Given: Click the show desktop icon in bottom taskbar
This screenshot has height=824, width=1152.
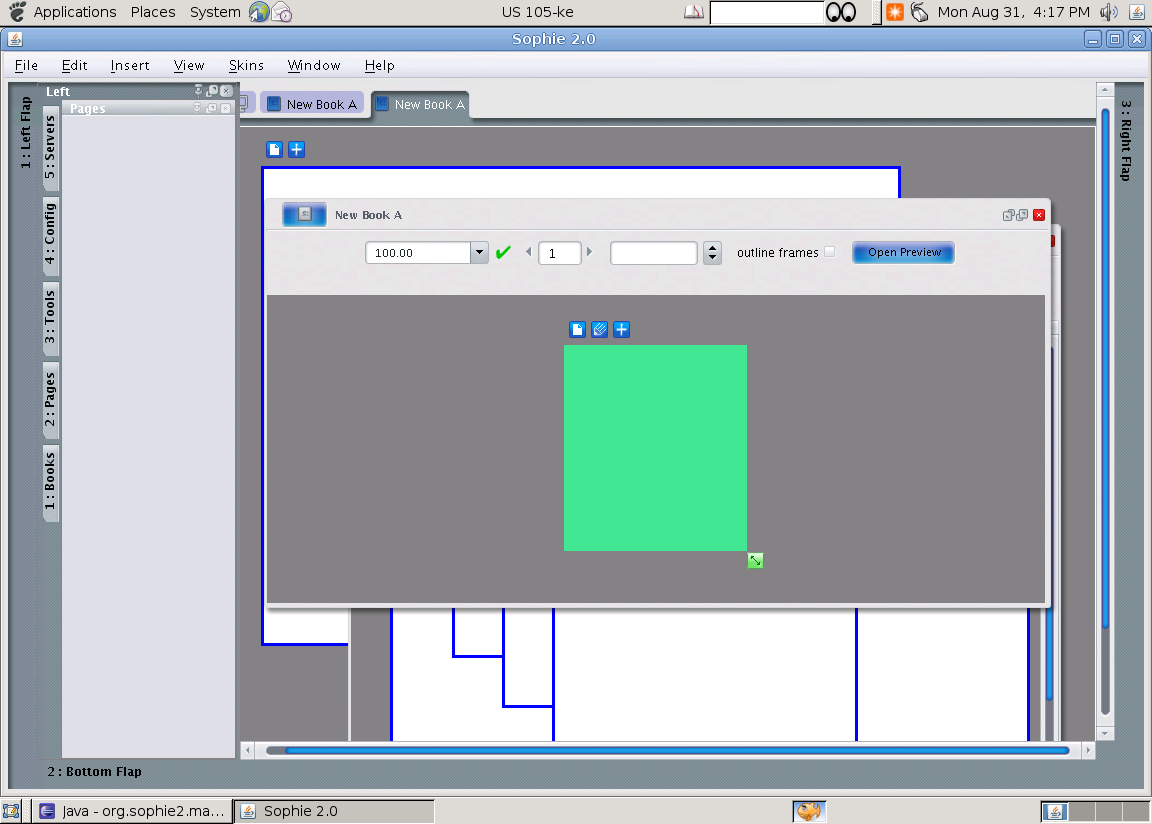Looking at the screenshot, I should (x=11, y=811).
